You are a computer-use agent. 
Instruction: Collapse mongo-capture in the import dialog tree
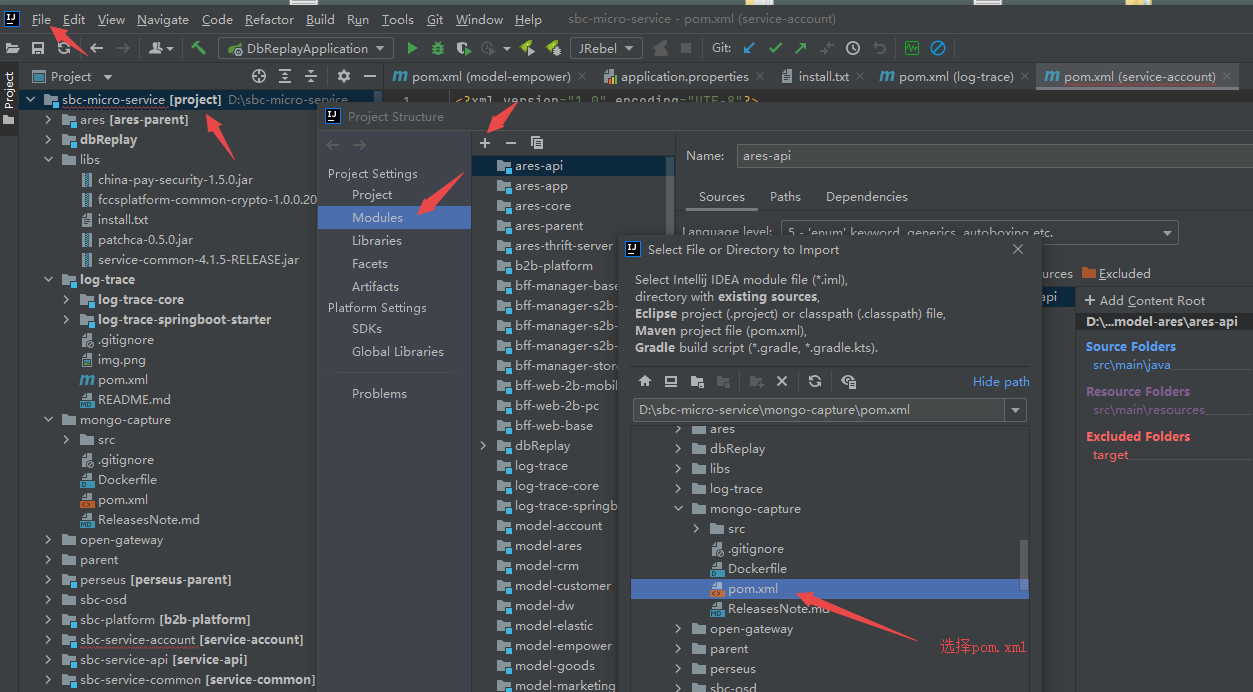tap(678, 509)
